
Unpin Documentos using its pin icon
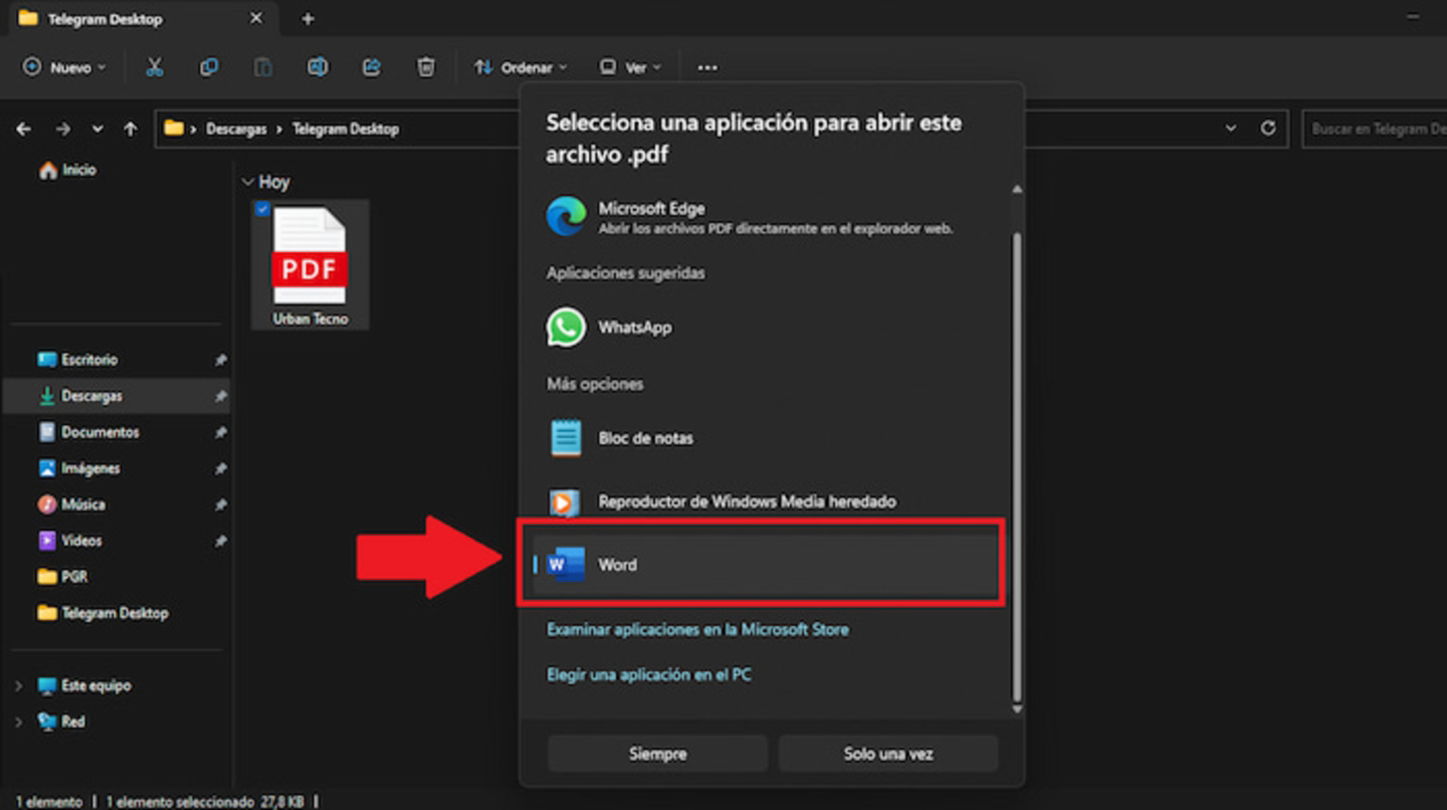tap(220, 432)
